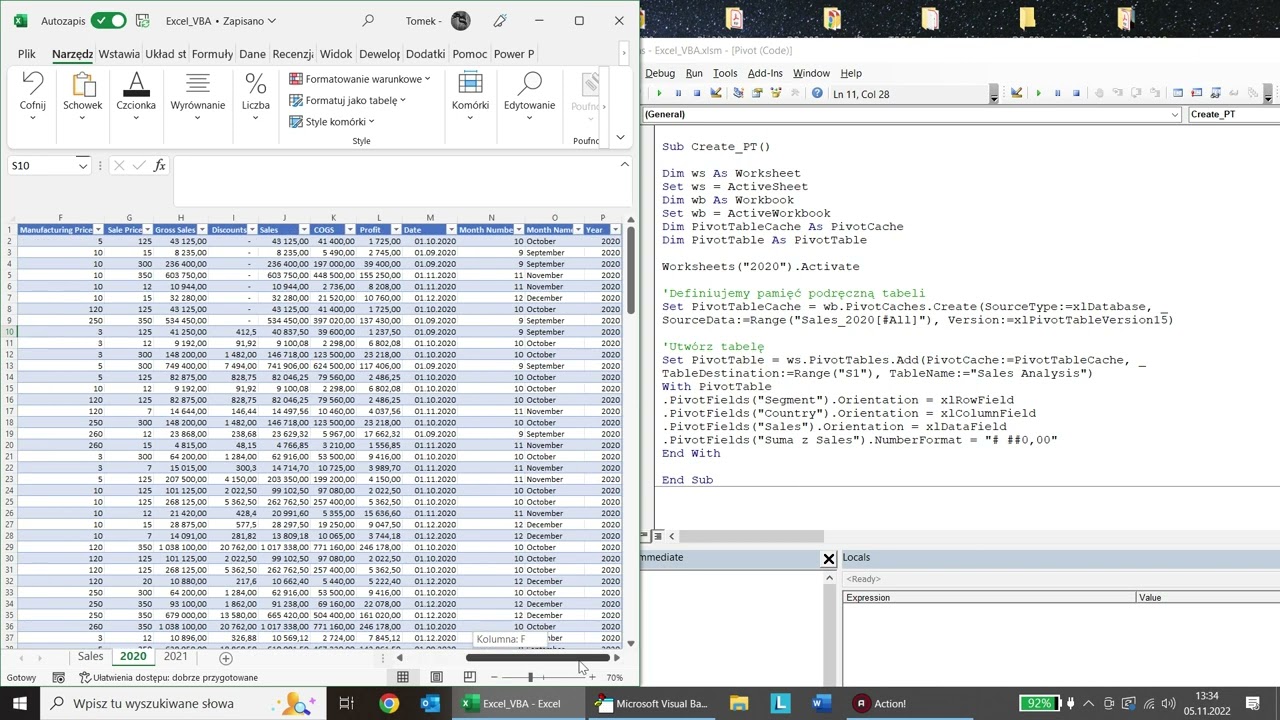Image resolution: width=1280 pixels, height=720 pixels.
Task: Open Formatuj jako tabelę dropdown
Action: [x=348, y=100]
